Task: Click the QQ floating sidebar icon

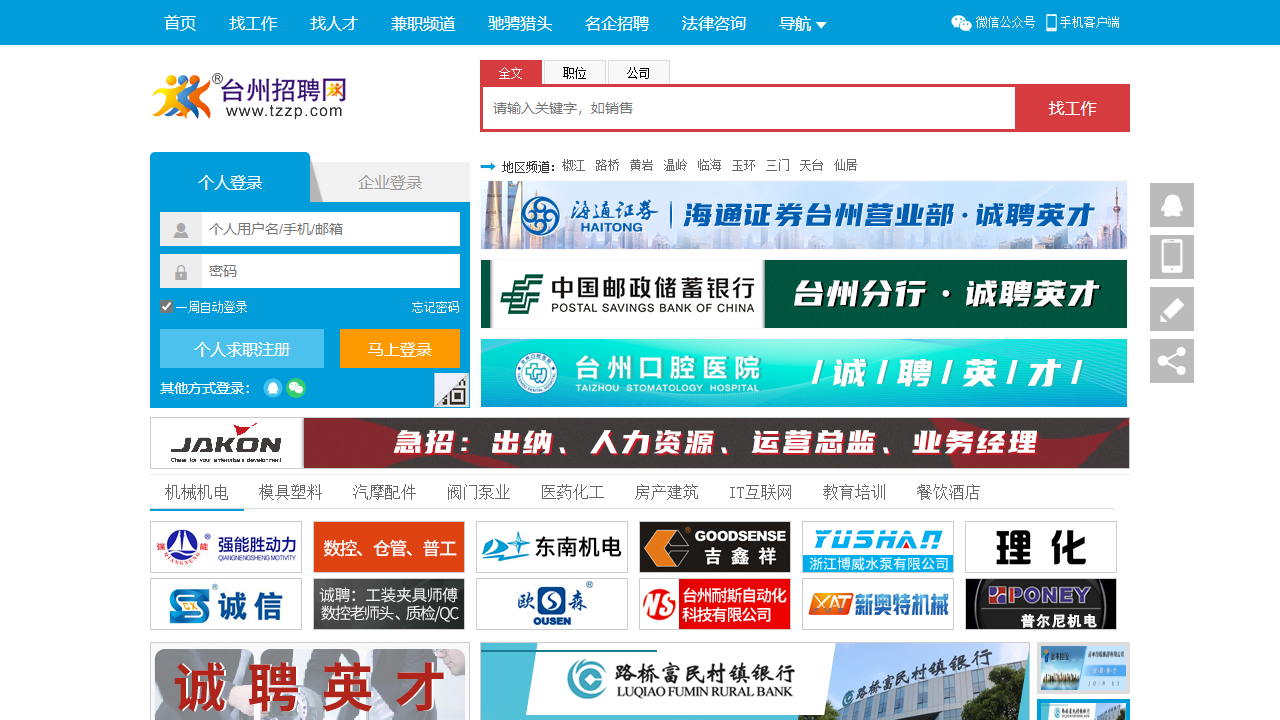Action: point(1172,205)
